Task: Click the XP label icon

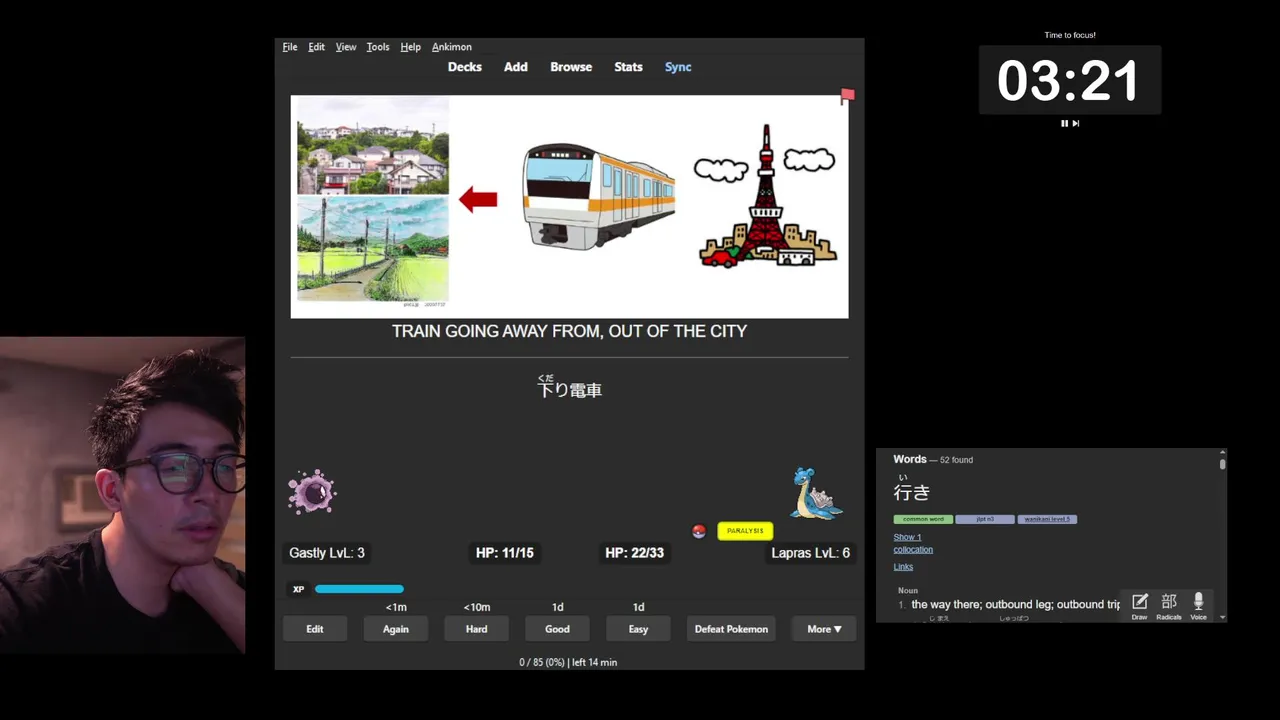Action: coord(298,589)
